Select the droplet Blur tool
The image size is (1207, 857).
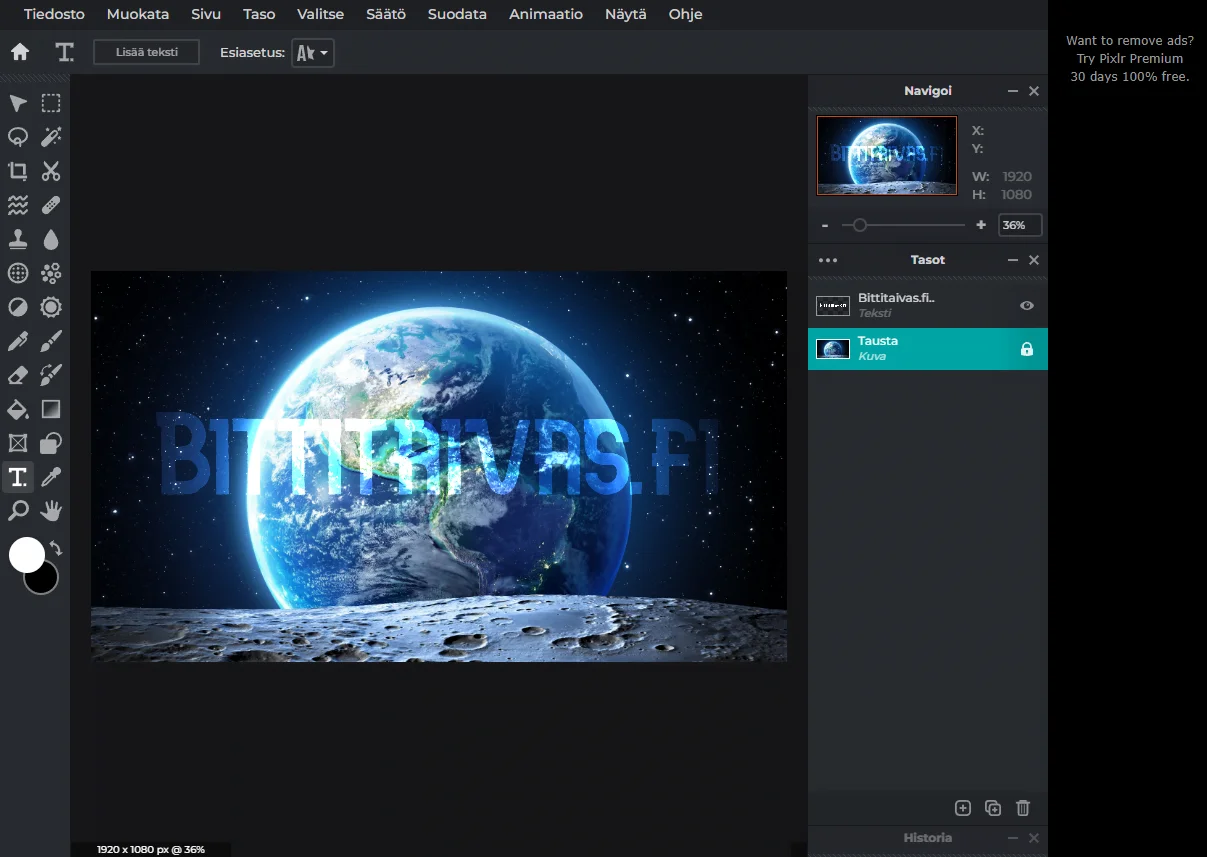point(51,239)
